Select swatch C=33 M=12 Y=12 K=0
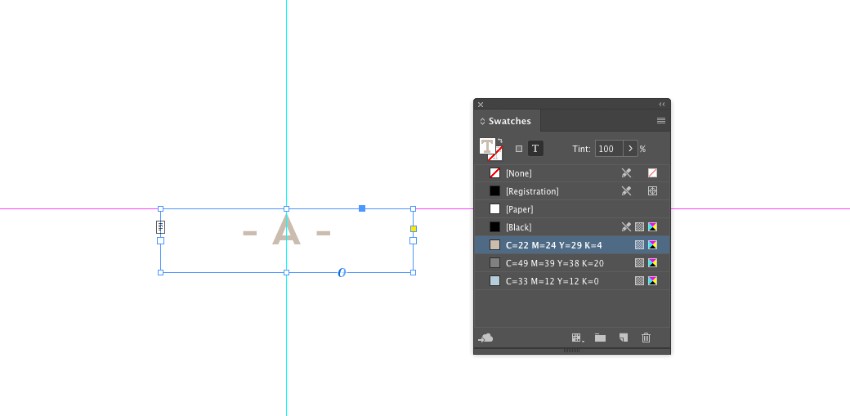Image resolution: width=850 pixels, height=416 pixels. (x=571, y=281)
